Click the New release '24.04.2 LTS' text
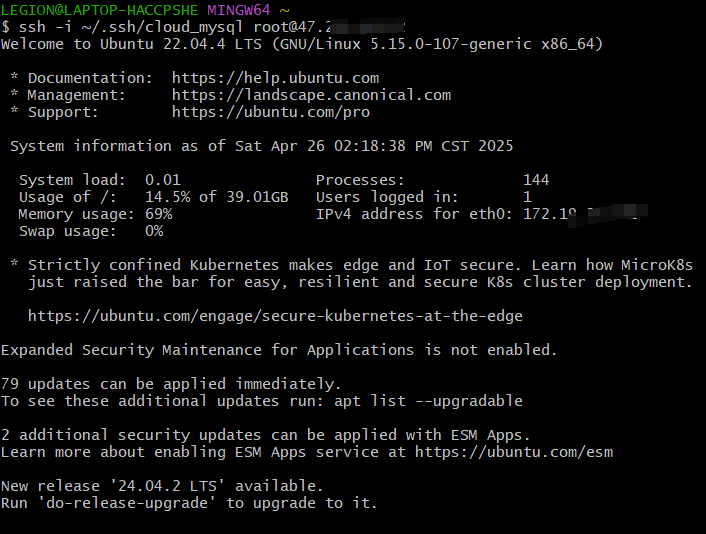Viewport: 706px width, 534px height. (x=113, y=486)
